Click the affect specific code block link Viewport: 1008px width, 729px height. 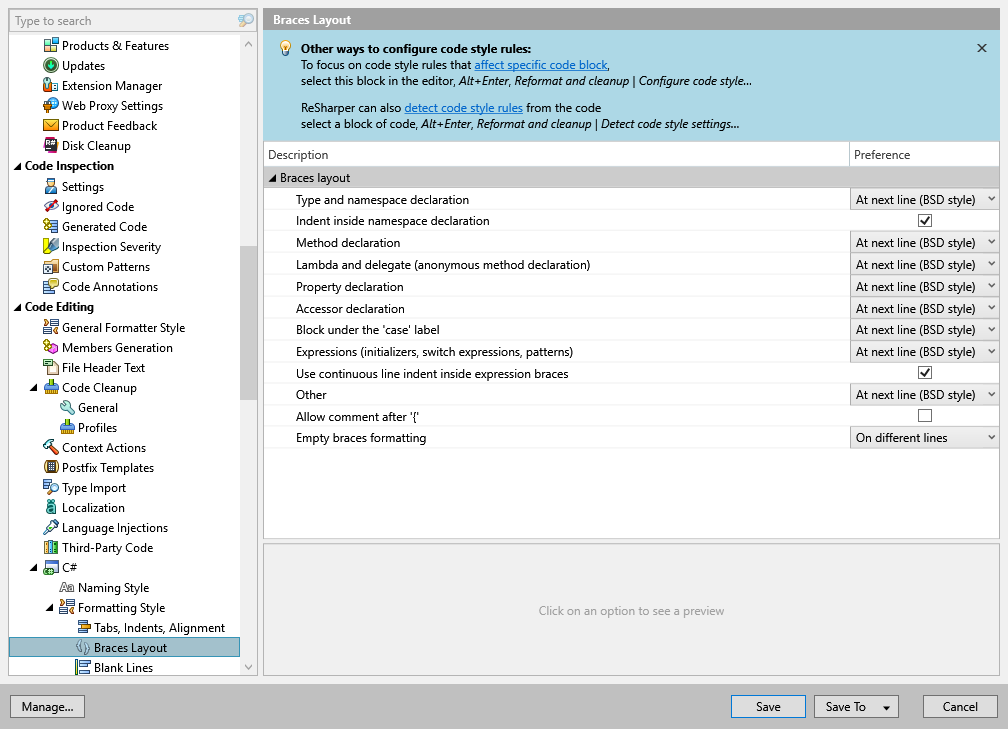[541, 64]
